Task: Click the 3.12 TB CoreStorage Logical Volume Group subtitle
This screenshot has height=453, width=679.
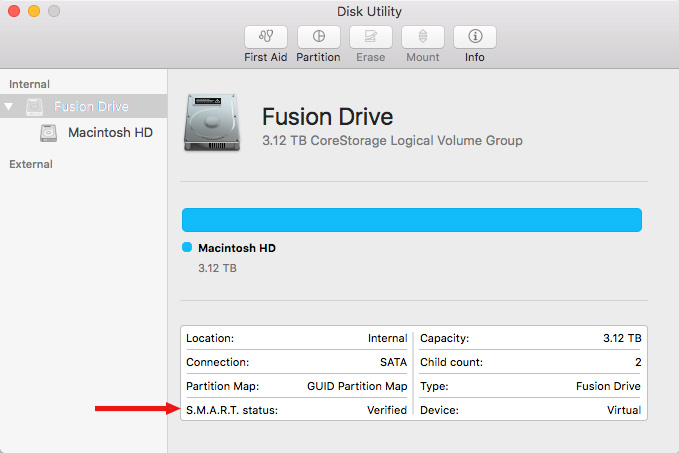Action: (x=392, y=141)
